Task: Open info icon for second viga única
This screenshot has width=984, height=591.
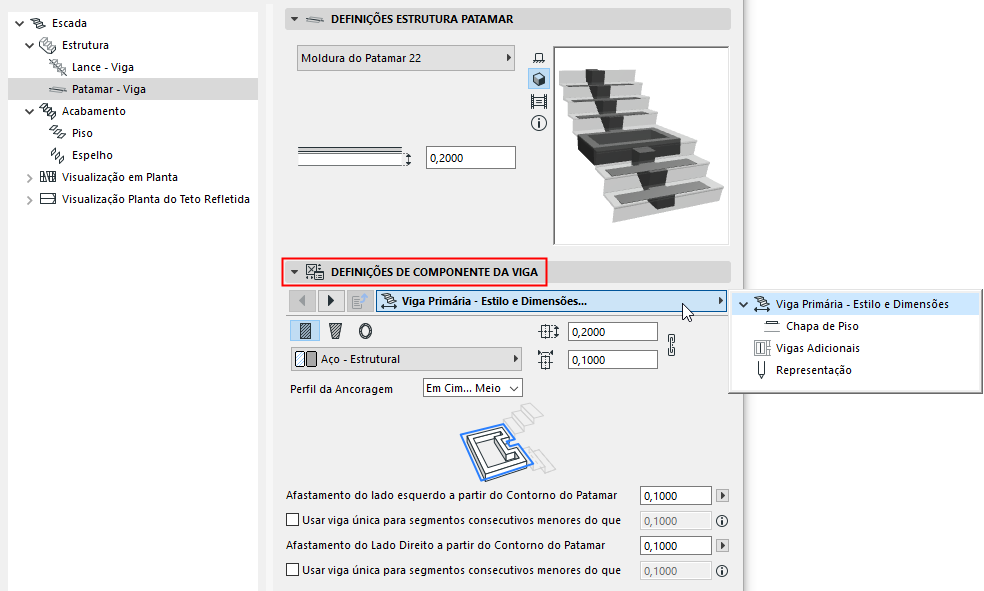Action: pos(722,571)
